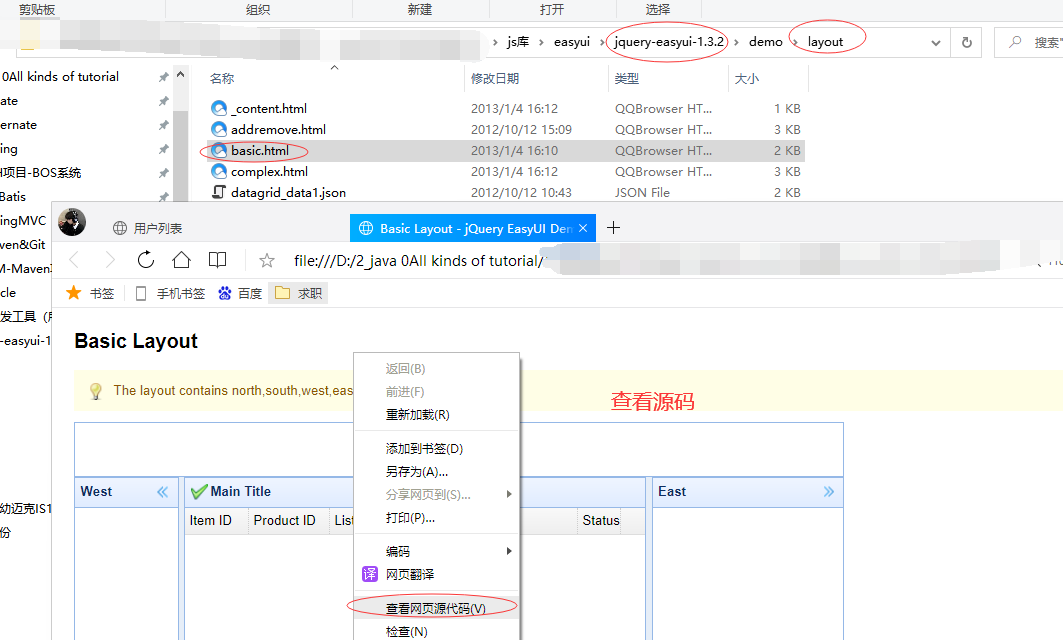Screen dimensions: 1063x640
Task: Sort files by 修改日期 column header
Action: 495,79
